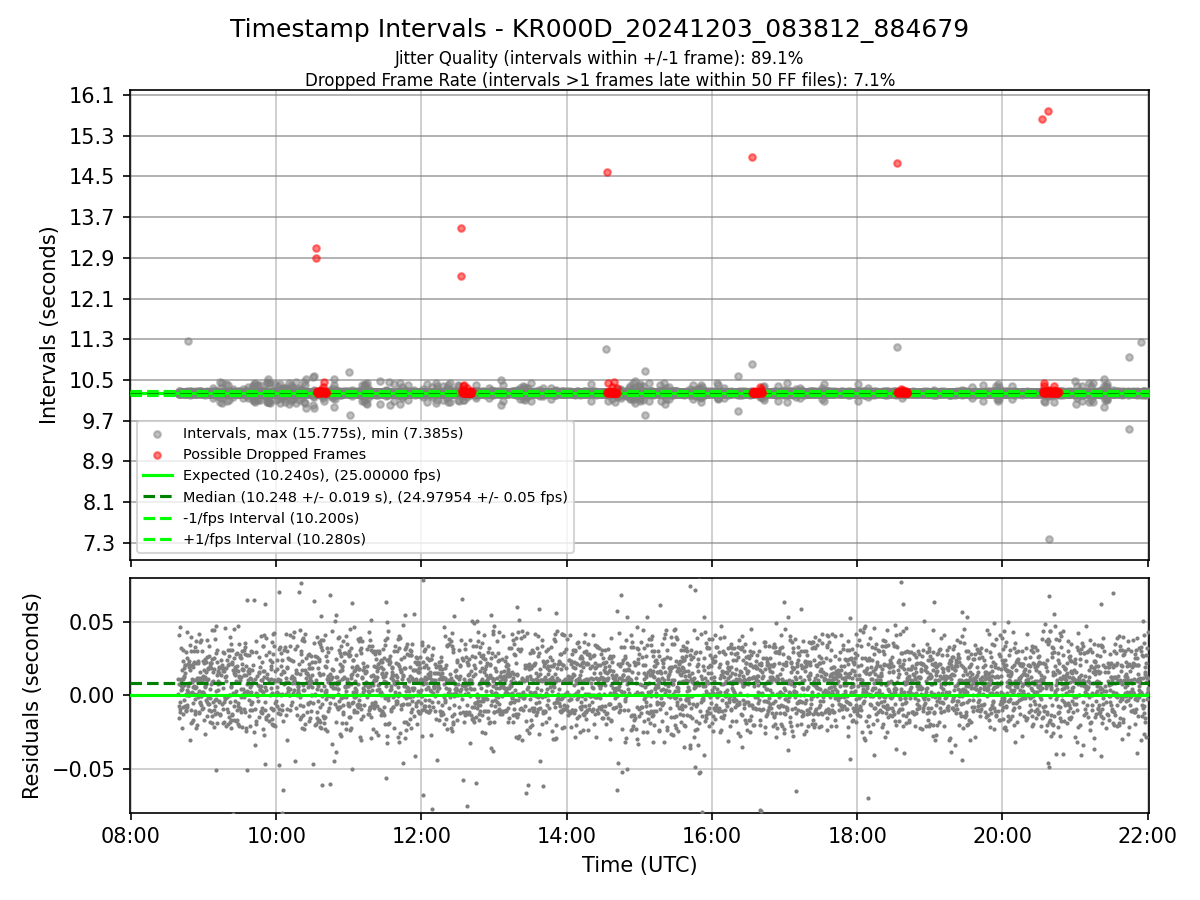Image resolution: width=1200 pixels, height=900 pixels.
Task: Select the 'Dropped Frame Rate' 7.1% subtitle line
Action: pyautogui.click(x=599, y=80)
